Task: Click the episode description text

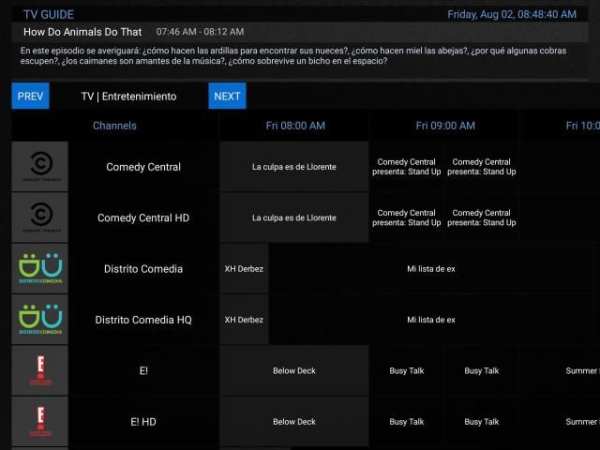Action: [x=293, y=56]
